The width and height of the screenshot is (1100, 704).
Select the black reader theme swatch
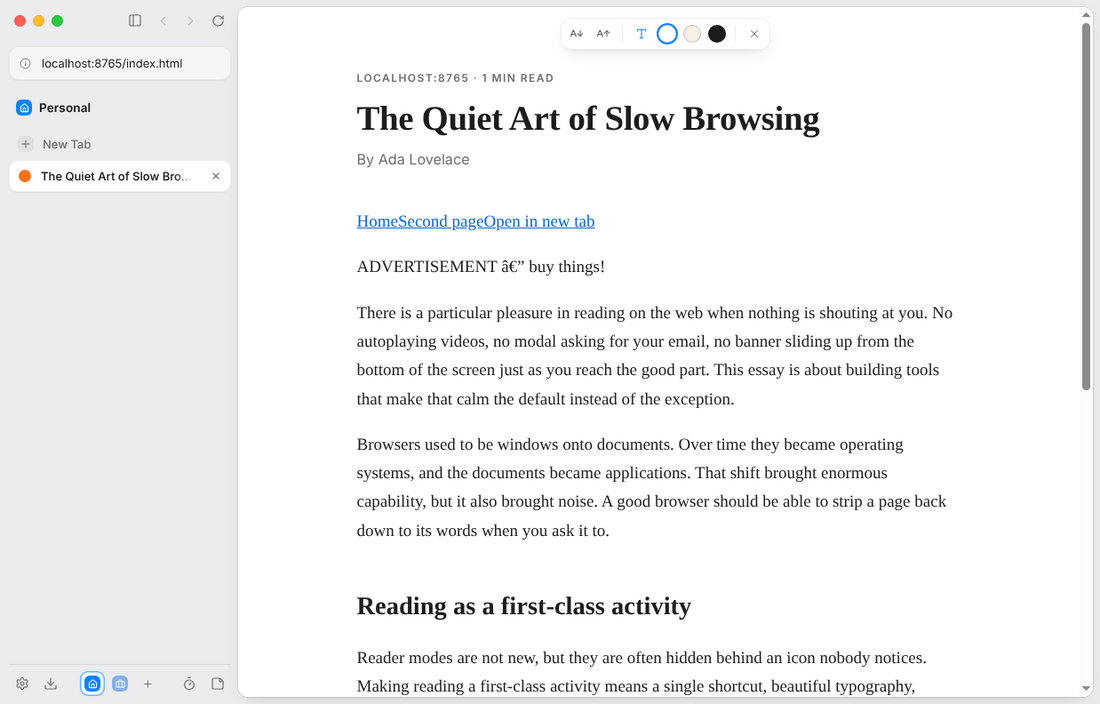click(717, 34)
